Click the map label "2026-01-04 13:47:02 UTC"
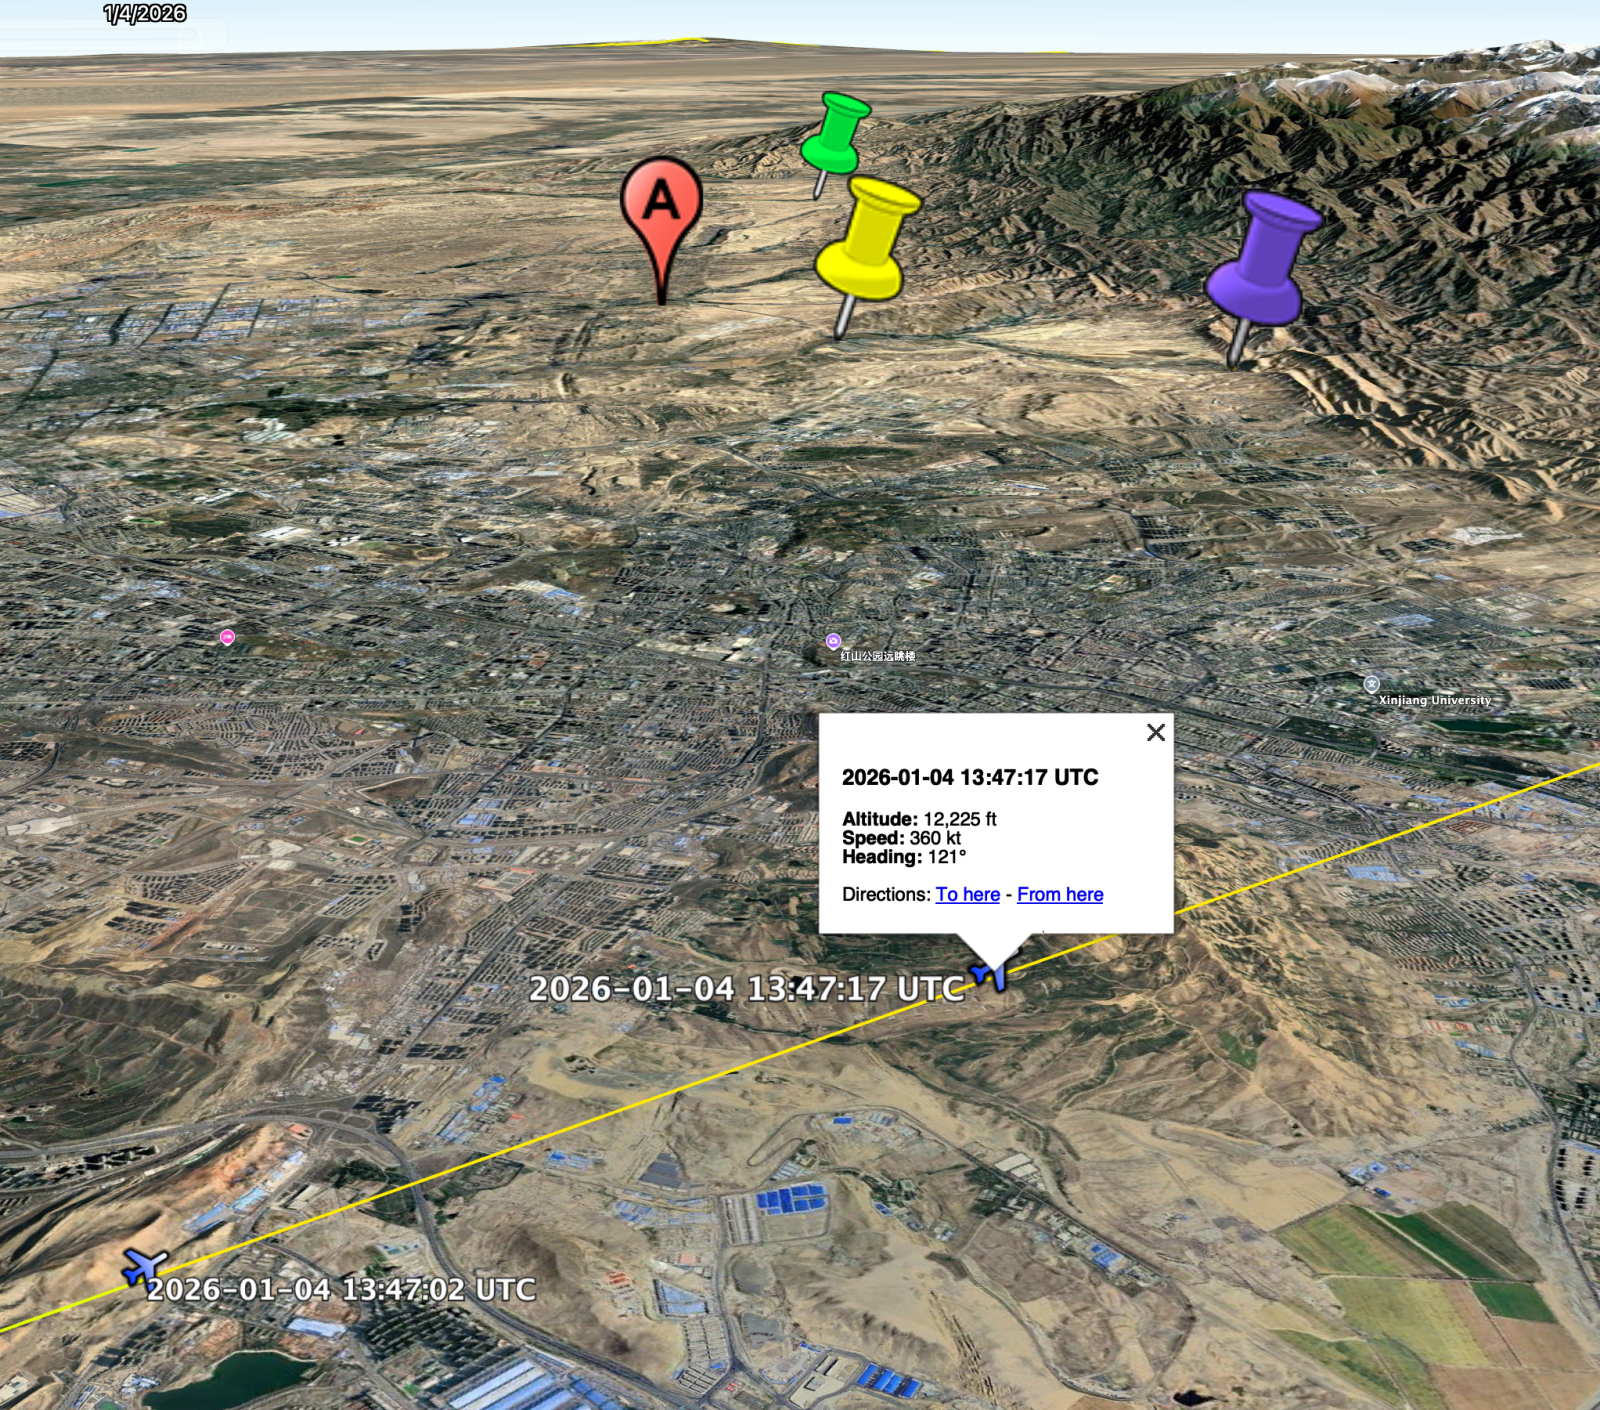 pos(341,1289)
